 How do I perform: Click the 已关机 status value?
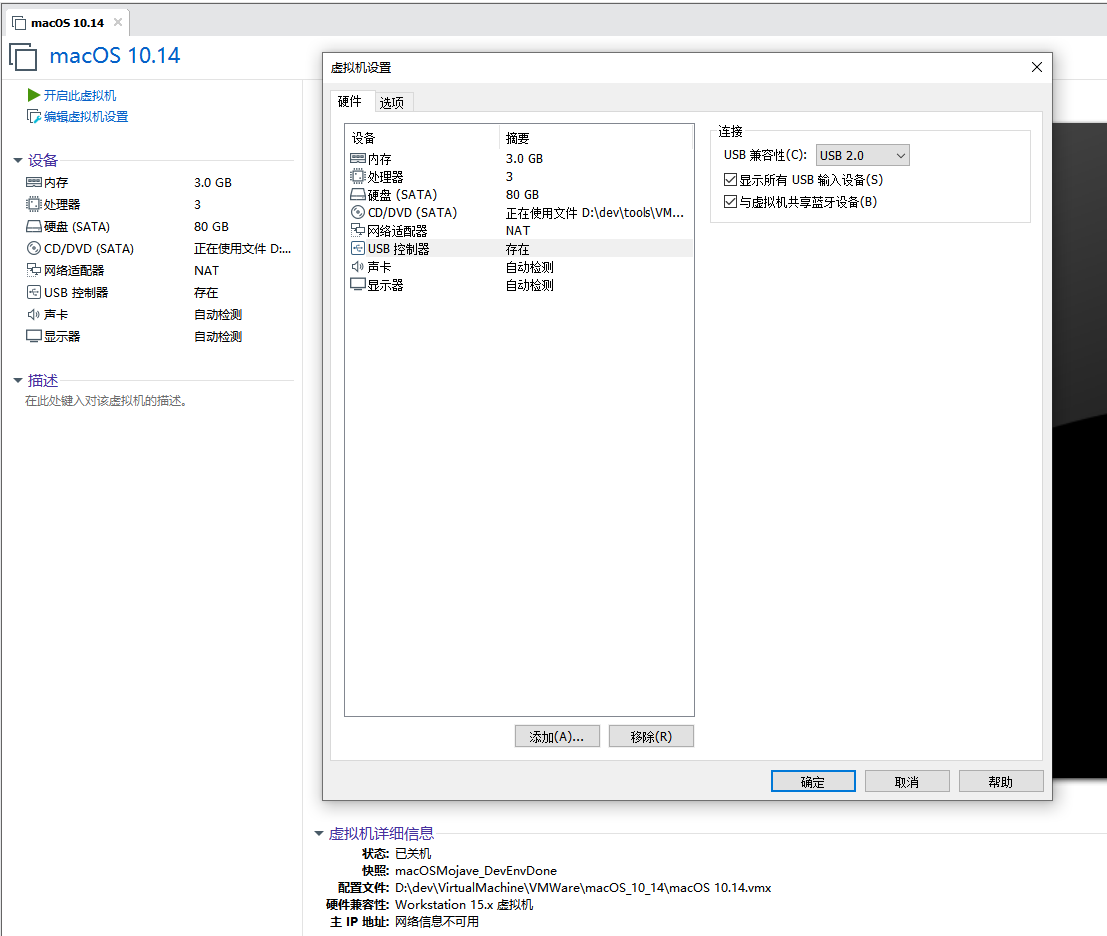click(413, 853)
